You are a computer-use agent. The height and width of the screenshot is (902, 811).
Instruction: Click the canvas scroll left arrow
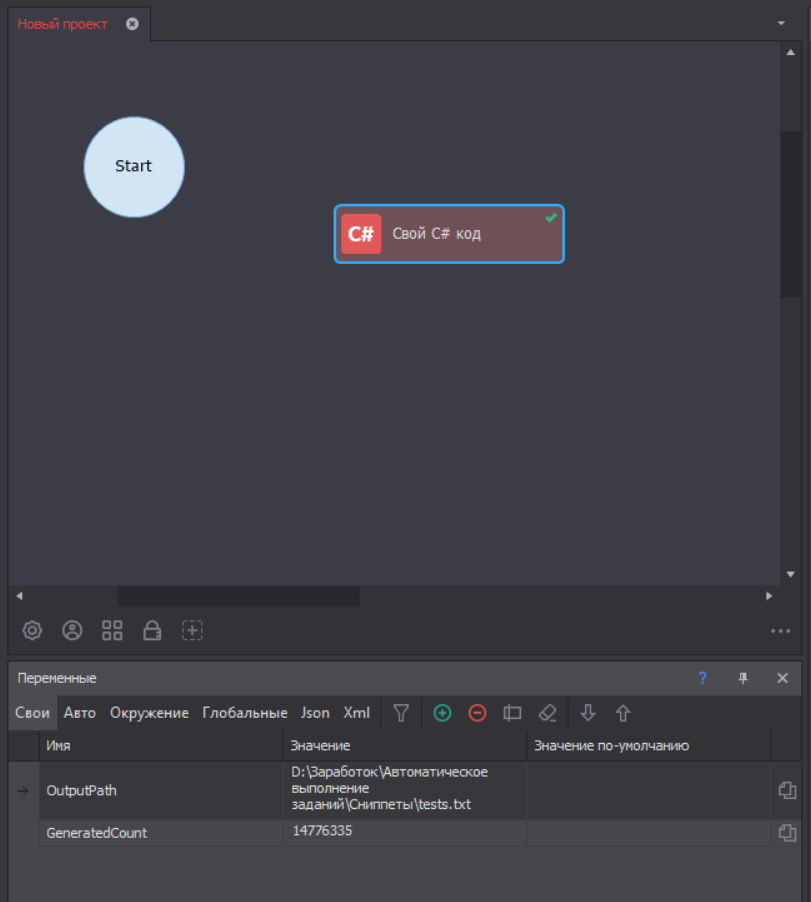(x=19, y=596)
